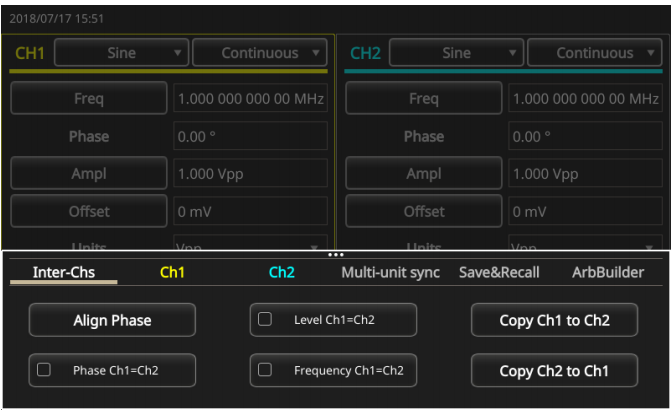Click the CH1 frequency value field

click(250, 99)
